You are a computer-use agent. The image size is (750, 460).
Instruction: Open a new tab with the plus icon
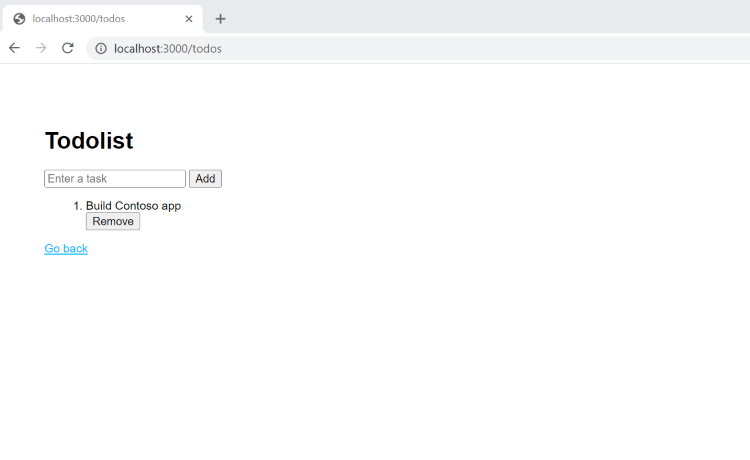point(220,19)
